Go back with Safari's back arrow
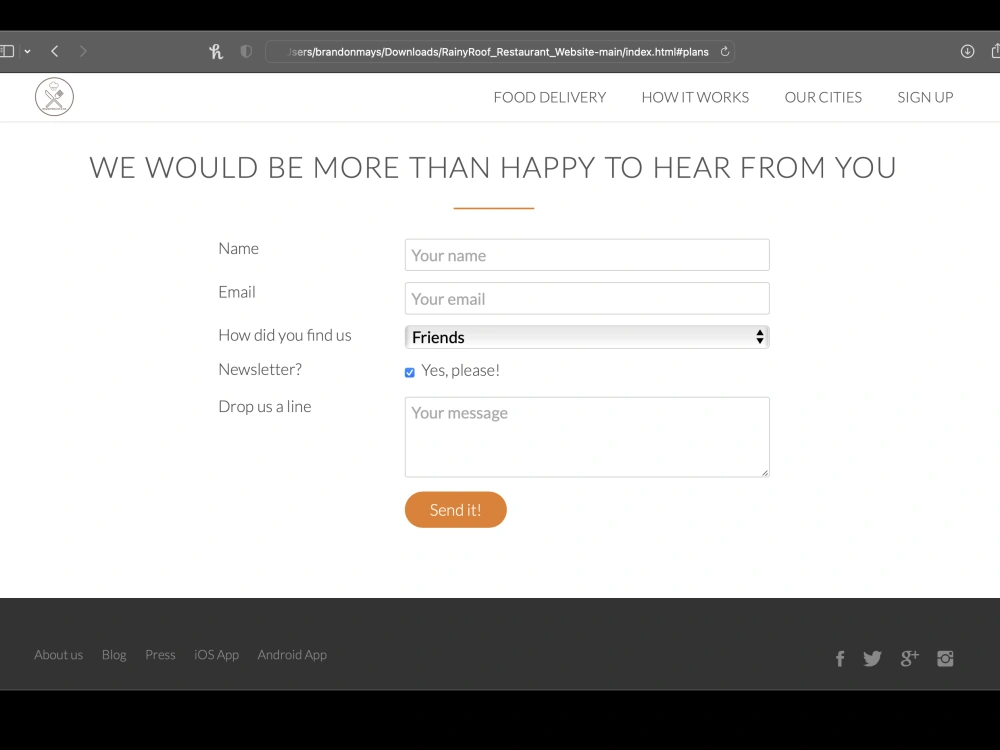1000x750 pixels. [55, 51]
